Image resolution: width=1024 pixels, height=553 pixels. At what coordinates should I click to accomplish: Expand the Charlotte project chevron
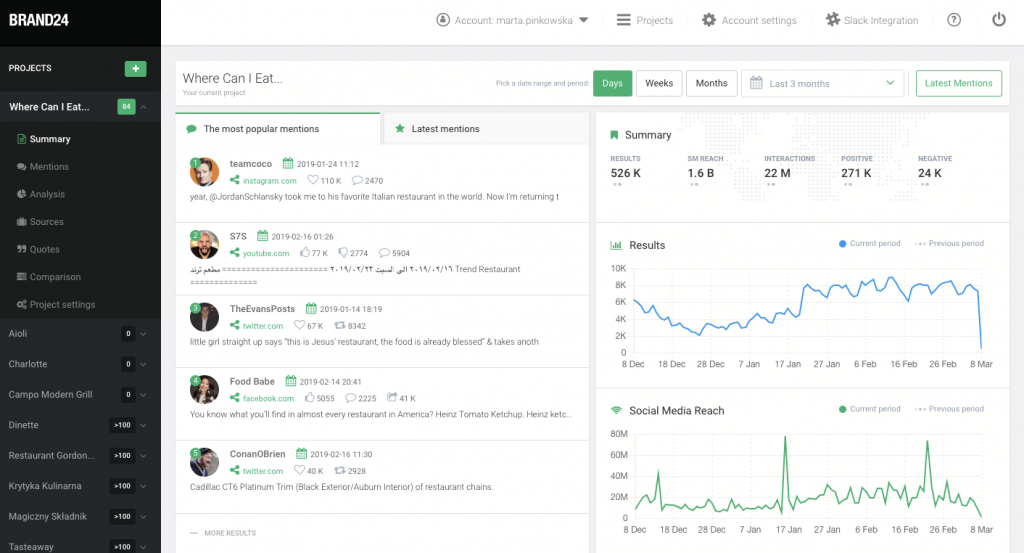143,364
